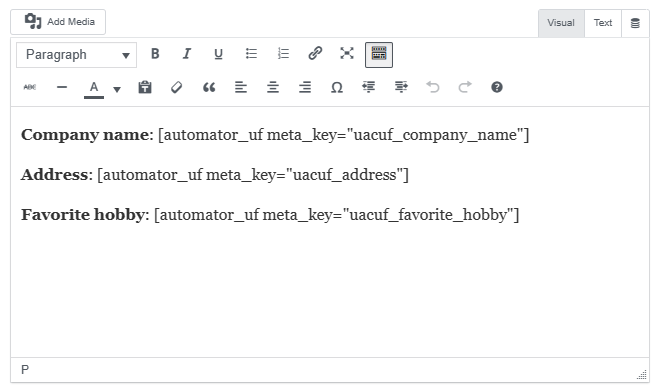Open the database stack icon tab

point(635,23)
